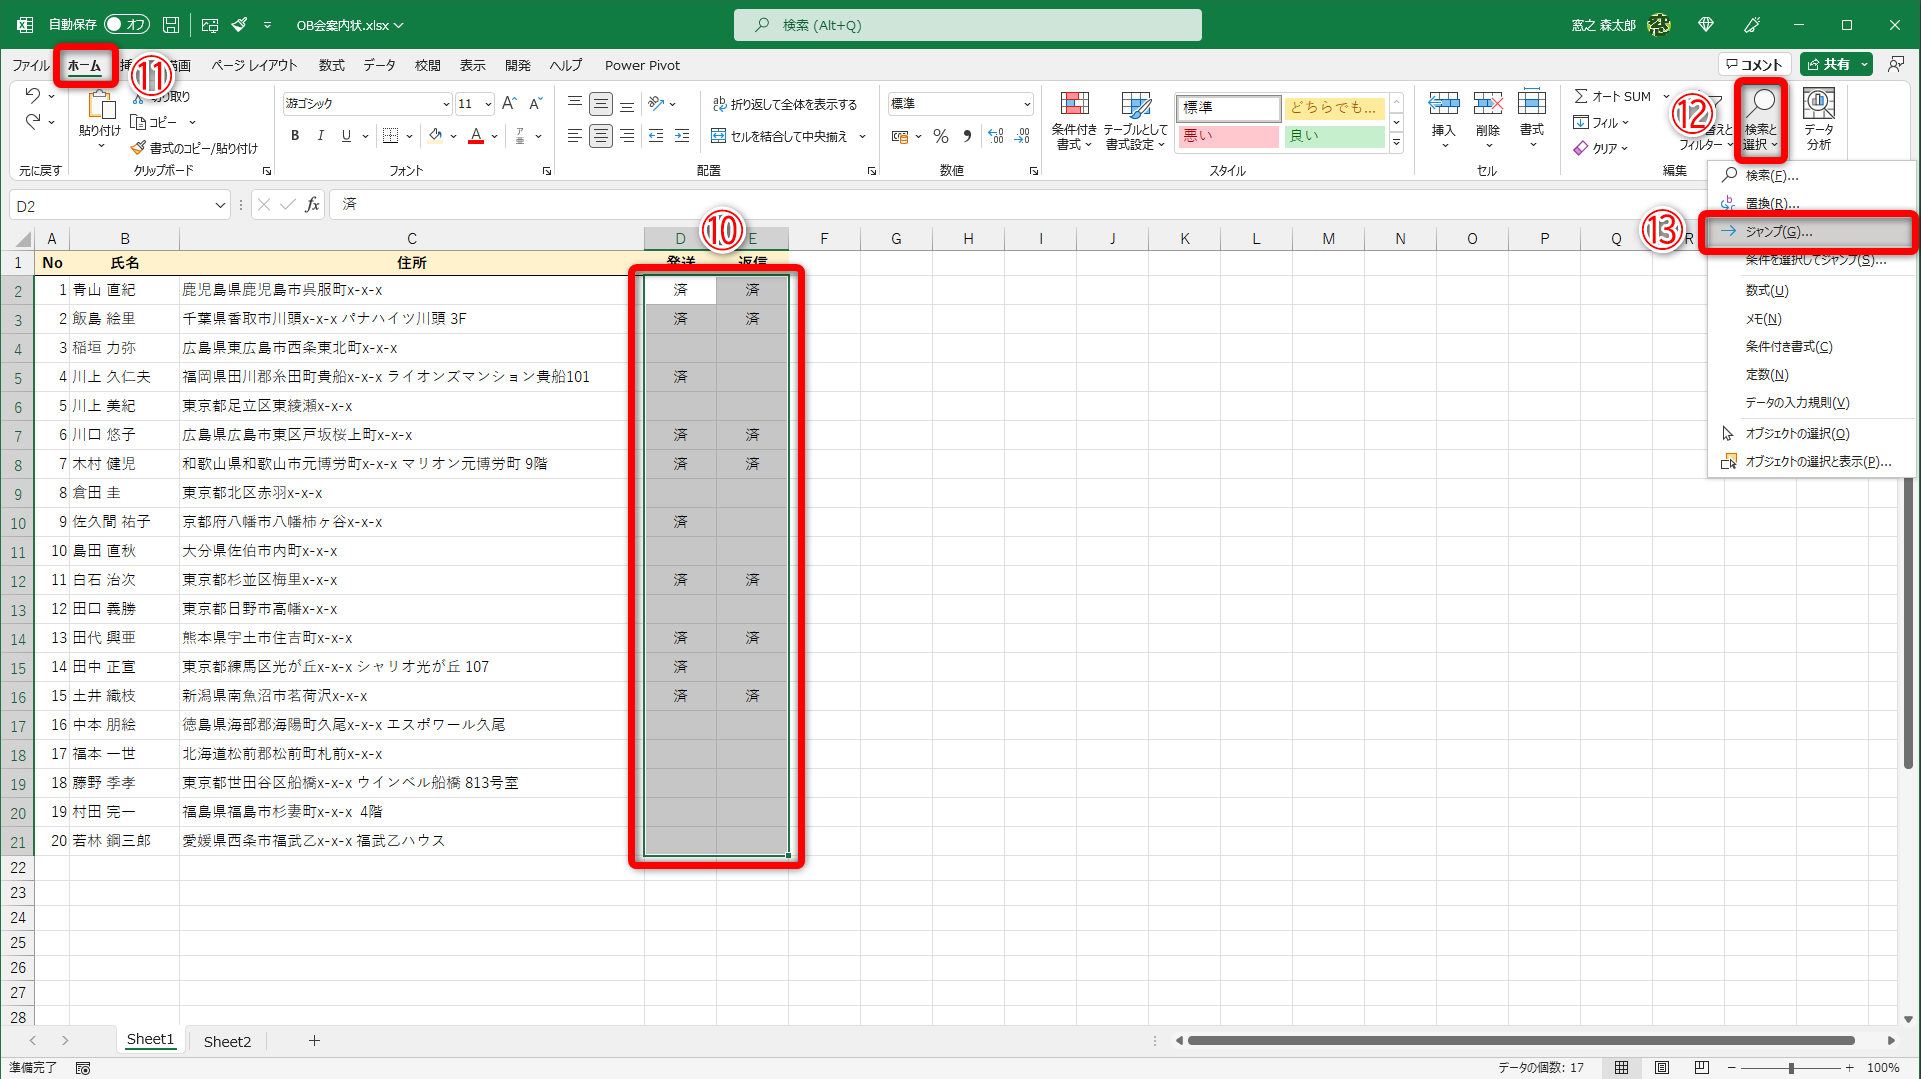The image size is (1921, 1079).
Task: Add a new sheet with plus button
Action: [x=314, y=1041]
